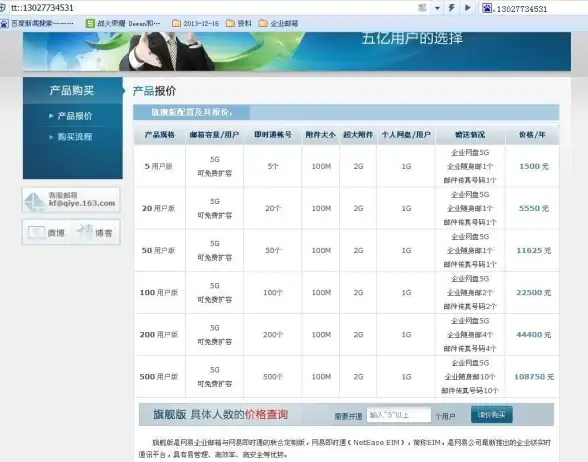Image resolution: width=588 pixels, height=462 pixels.
Task: Open the 百度新闻搜索 bookmark
Action: click(37, 23)
